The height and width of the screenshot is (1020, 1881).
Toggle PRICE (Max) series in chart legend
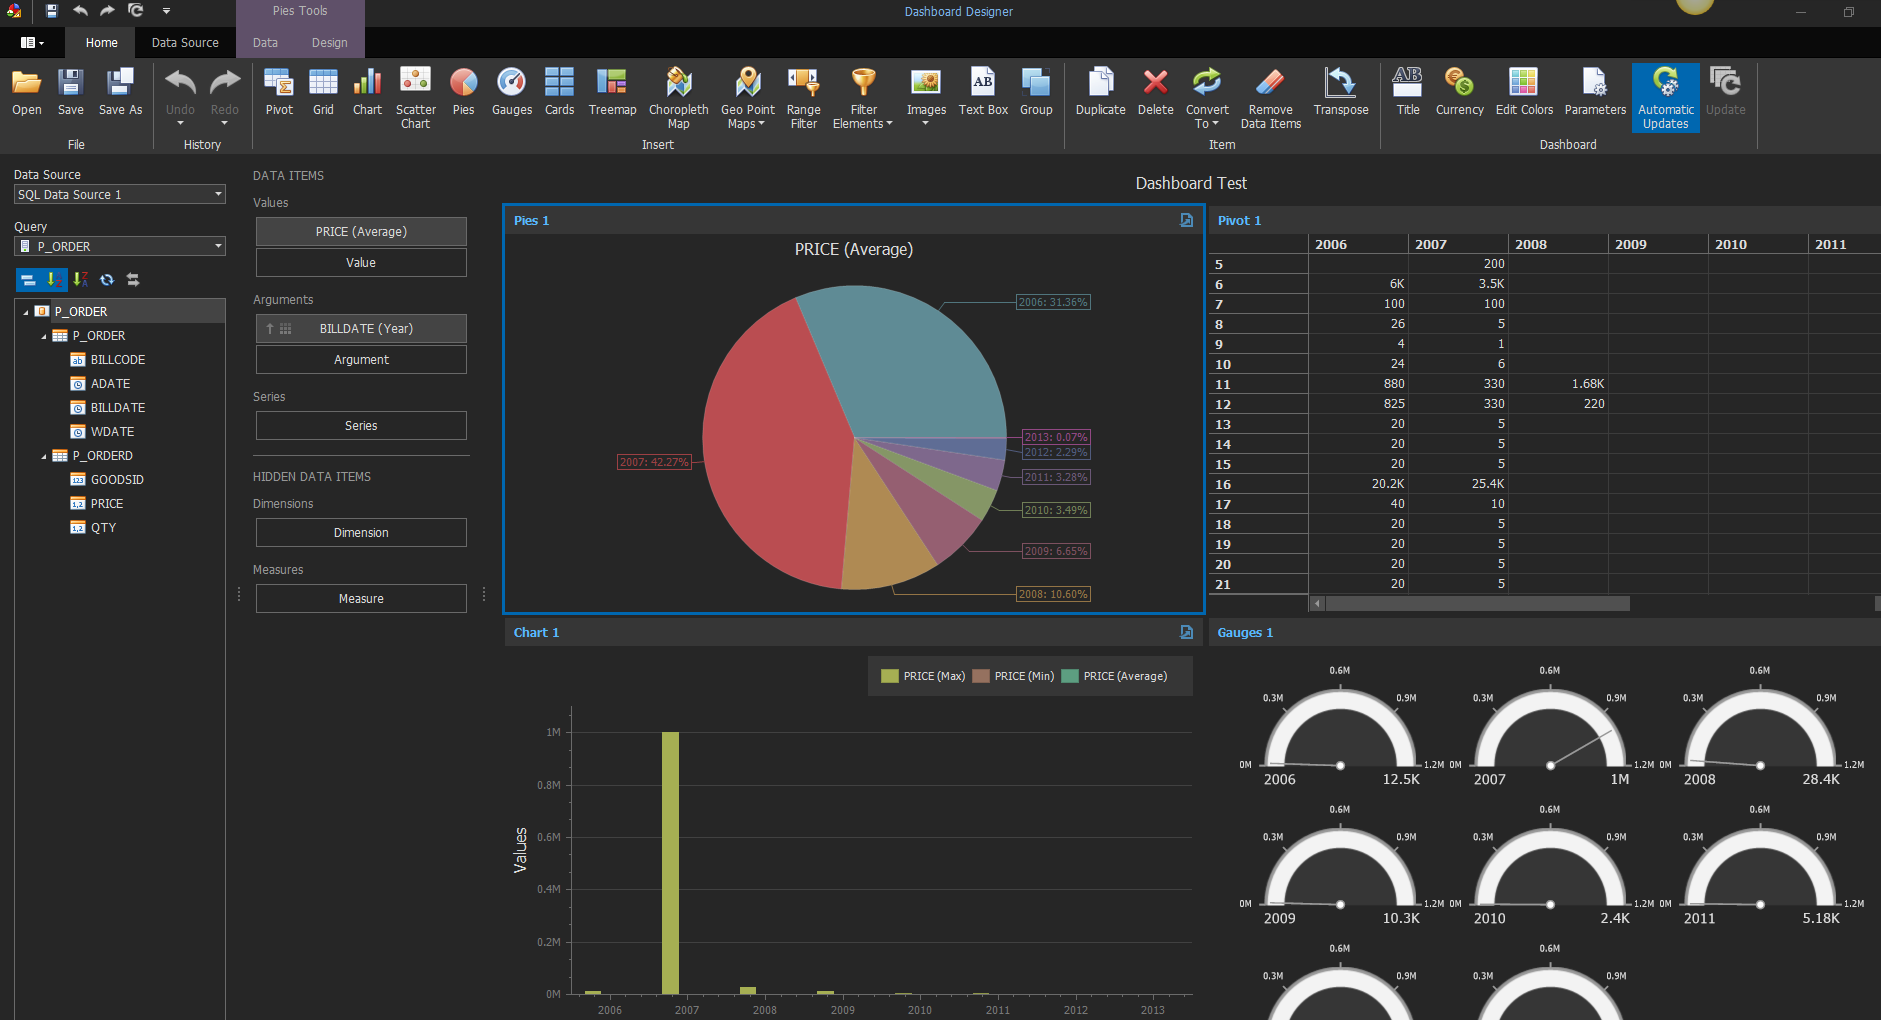tap(923, 676)
